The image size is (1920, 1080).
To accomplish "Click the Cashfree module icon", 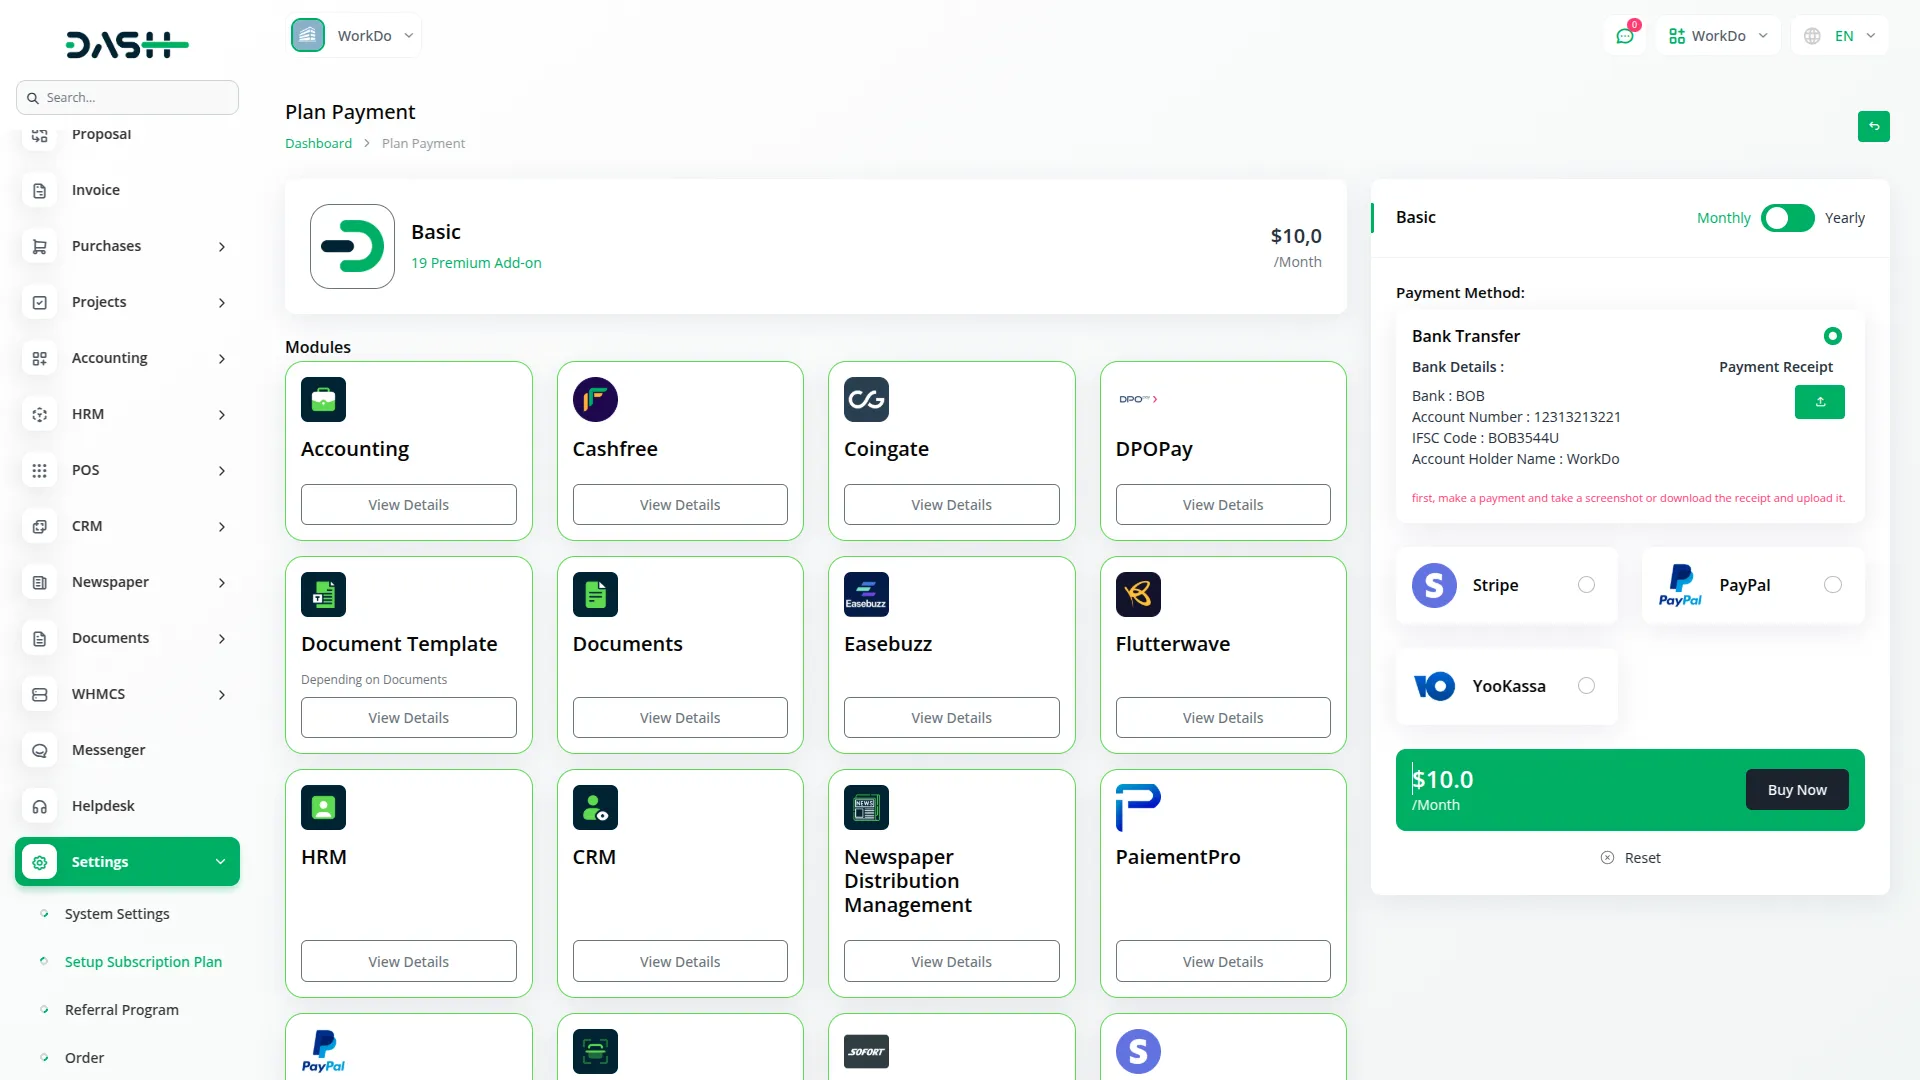I will (595, 399).
